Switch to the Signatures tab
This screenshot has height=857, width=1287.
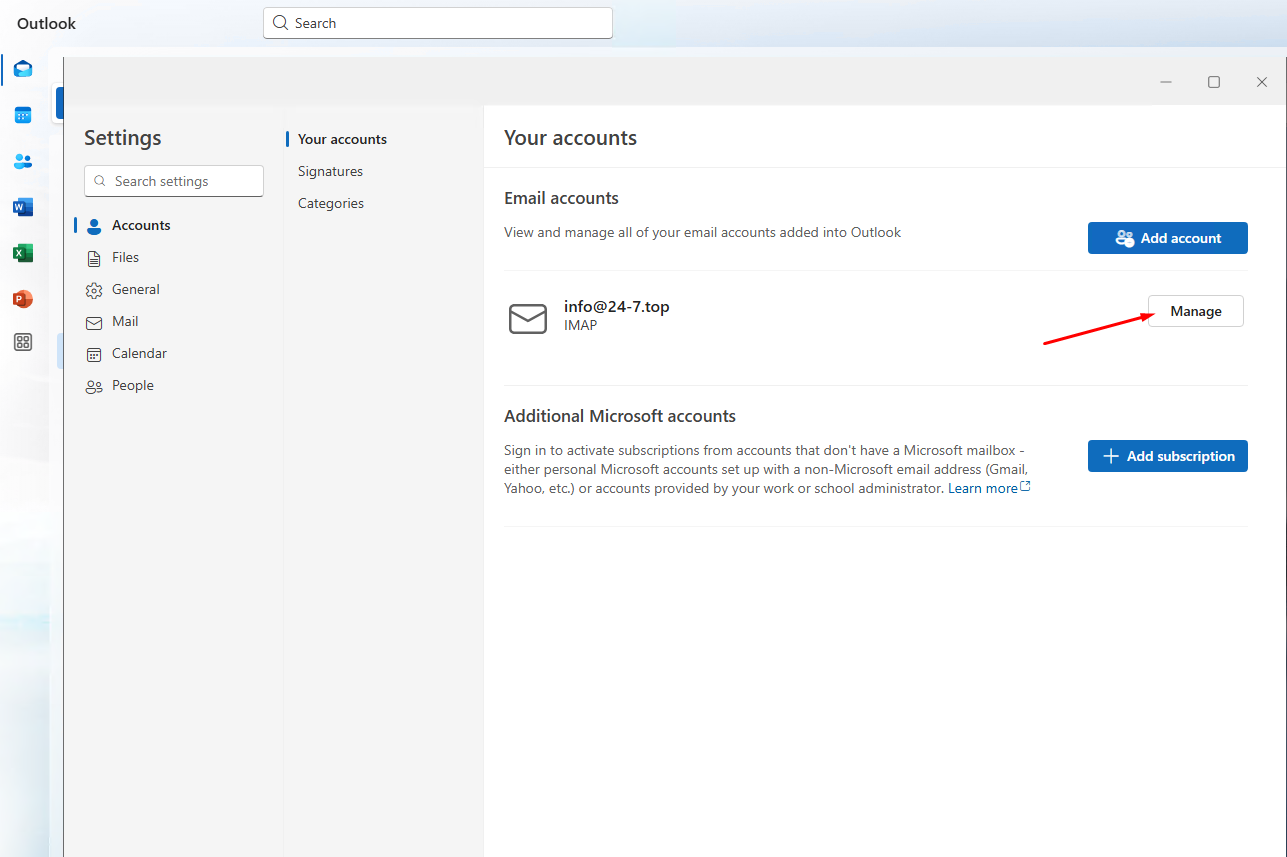click(x=330, y=171)
